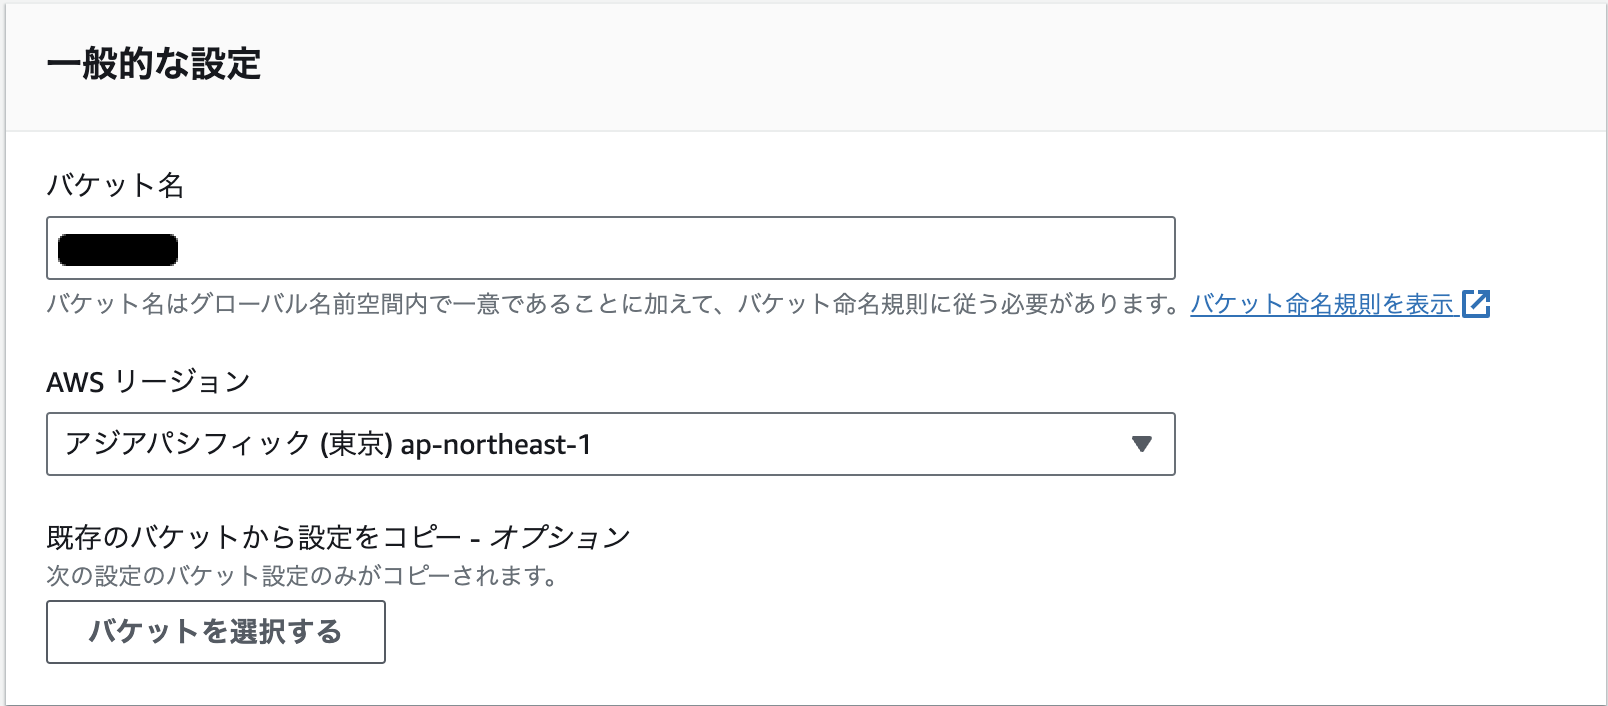
Task: Click the ap-northeast-1 region code
Action: [496, 444]
